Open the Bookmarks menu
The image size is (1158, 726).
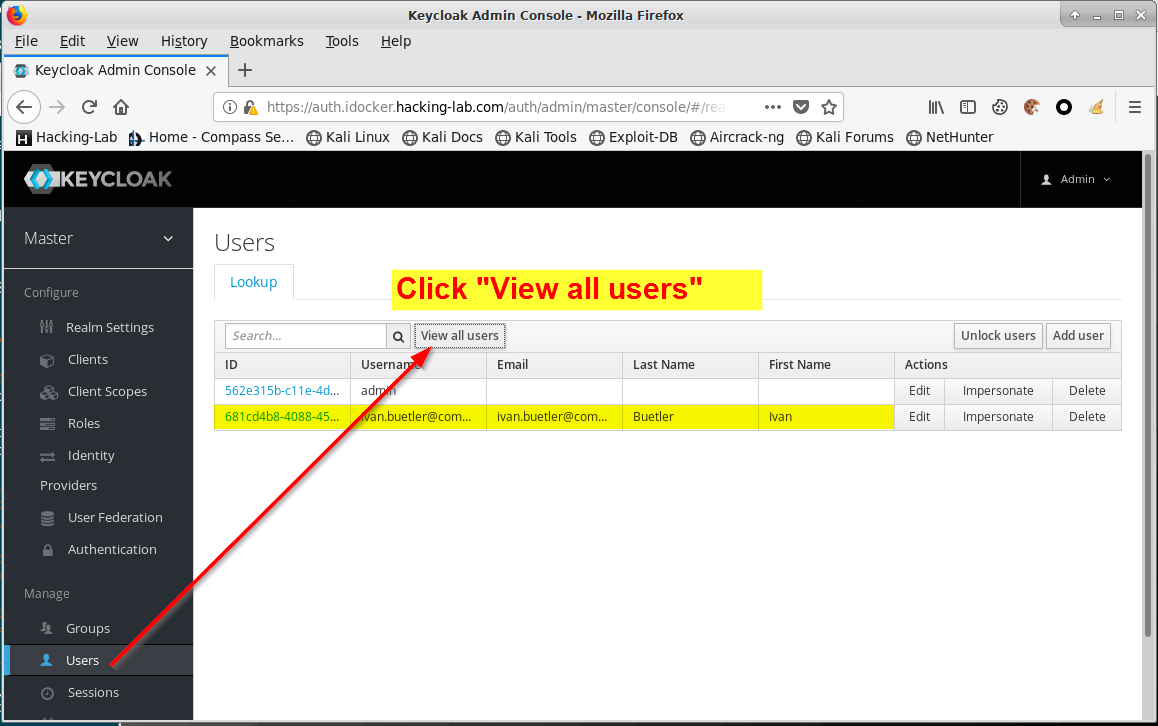tap(267, 41)
